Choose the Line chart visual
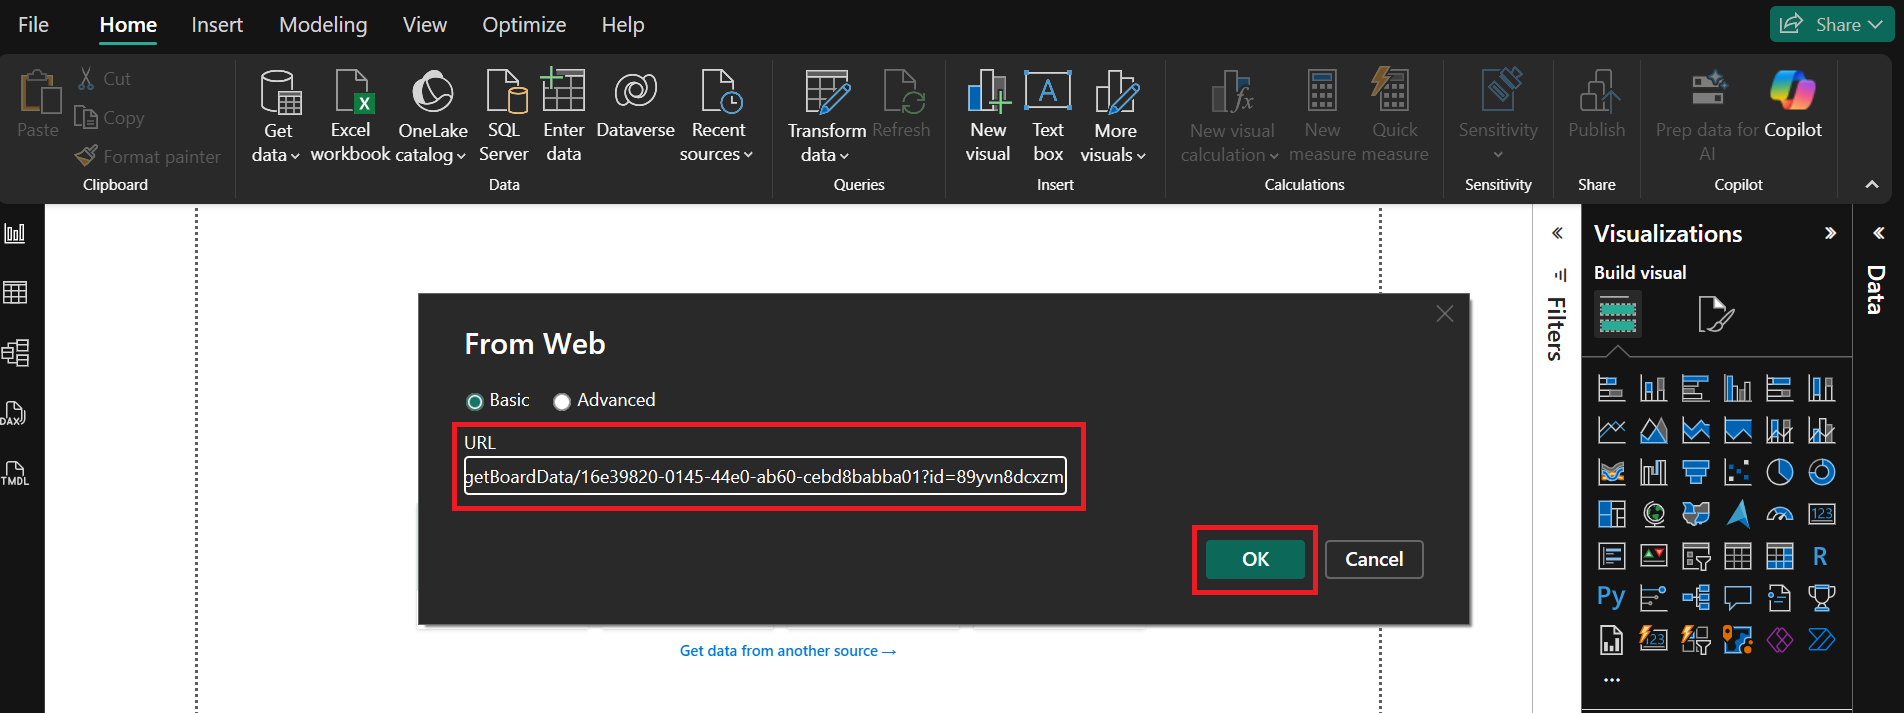This screenshot has height=713, width=1904. pyautogui.click(x=1611, y=430)
